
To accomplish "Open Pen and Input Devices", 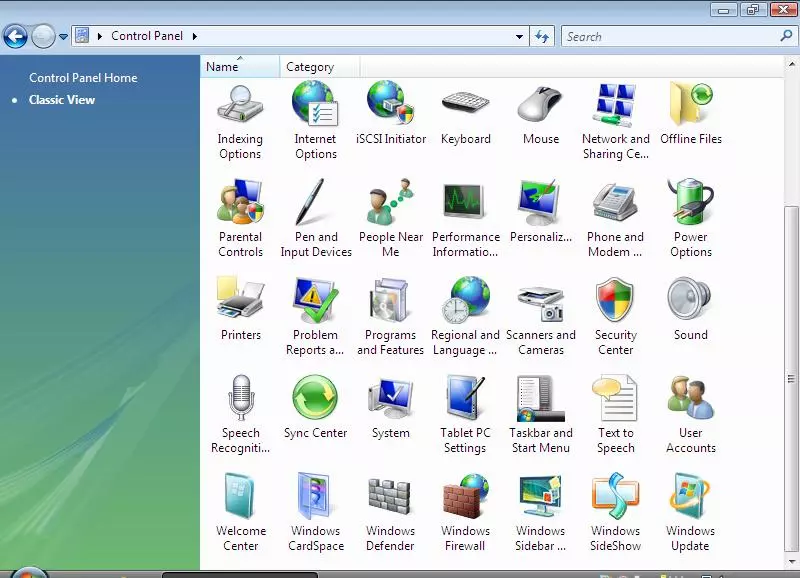I will [x=316, y=219].
